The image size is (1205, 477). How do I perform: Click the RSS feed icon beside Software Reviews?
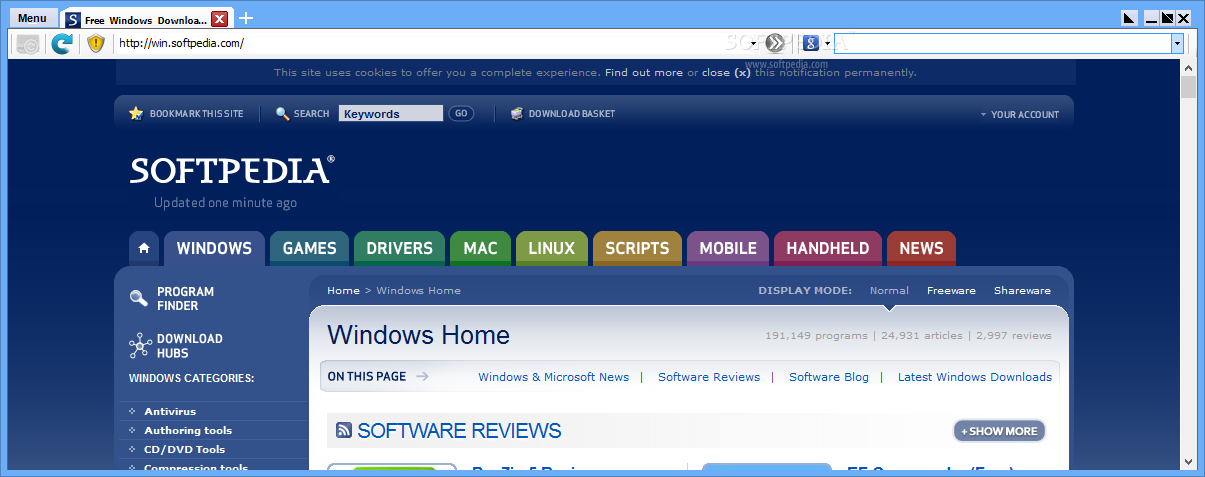click(344, 431)
